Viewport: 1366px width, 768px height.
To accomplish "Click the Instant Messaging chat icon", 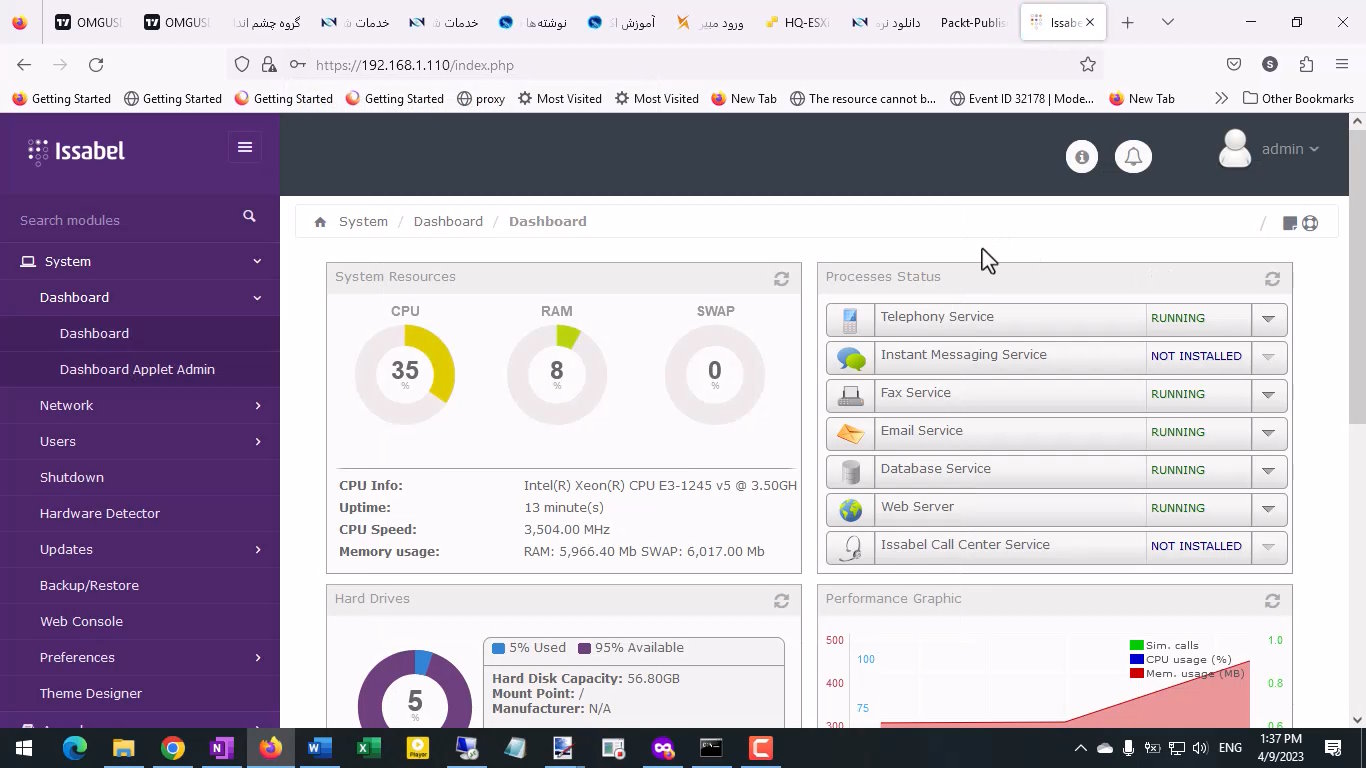I will click(851, 358).
